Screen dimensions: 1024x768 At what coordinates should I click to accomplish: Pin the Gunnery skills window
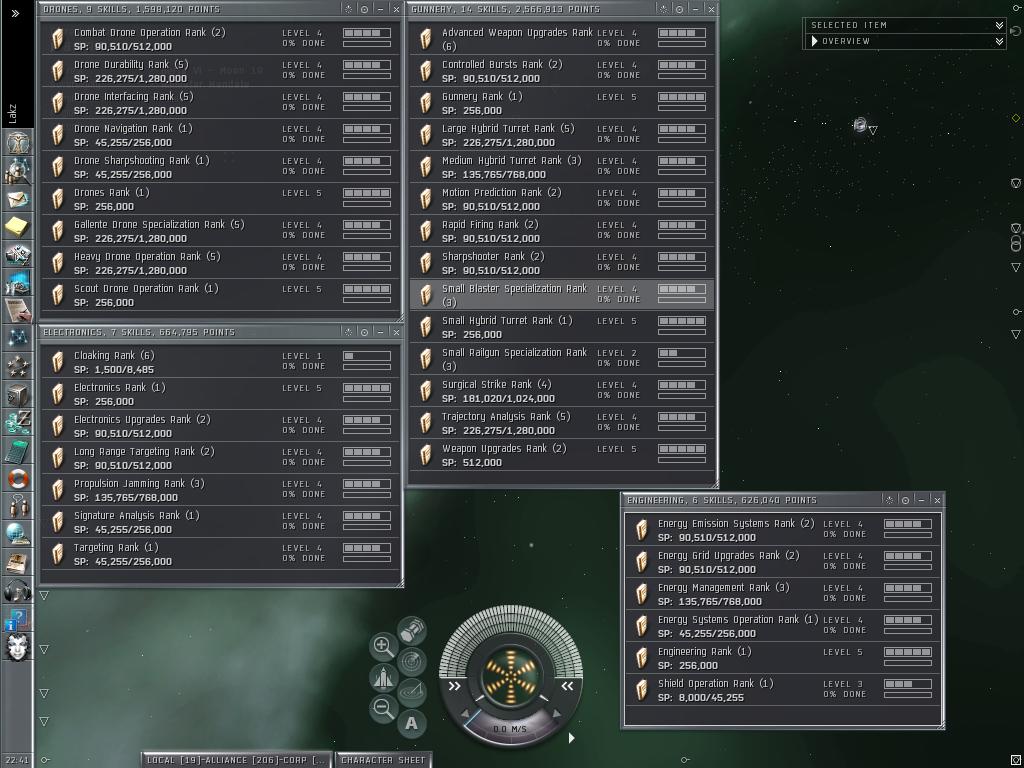coord(664,9)
